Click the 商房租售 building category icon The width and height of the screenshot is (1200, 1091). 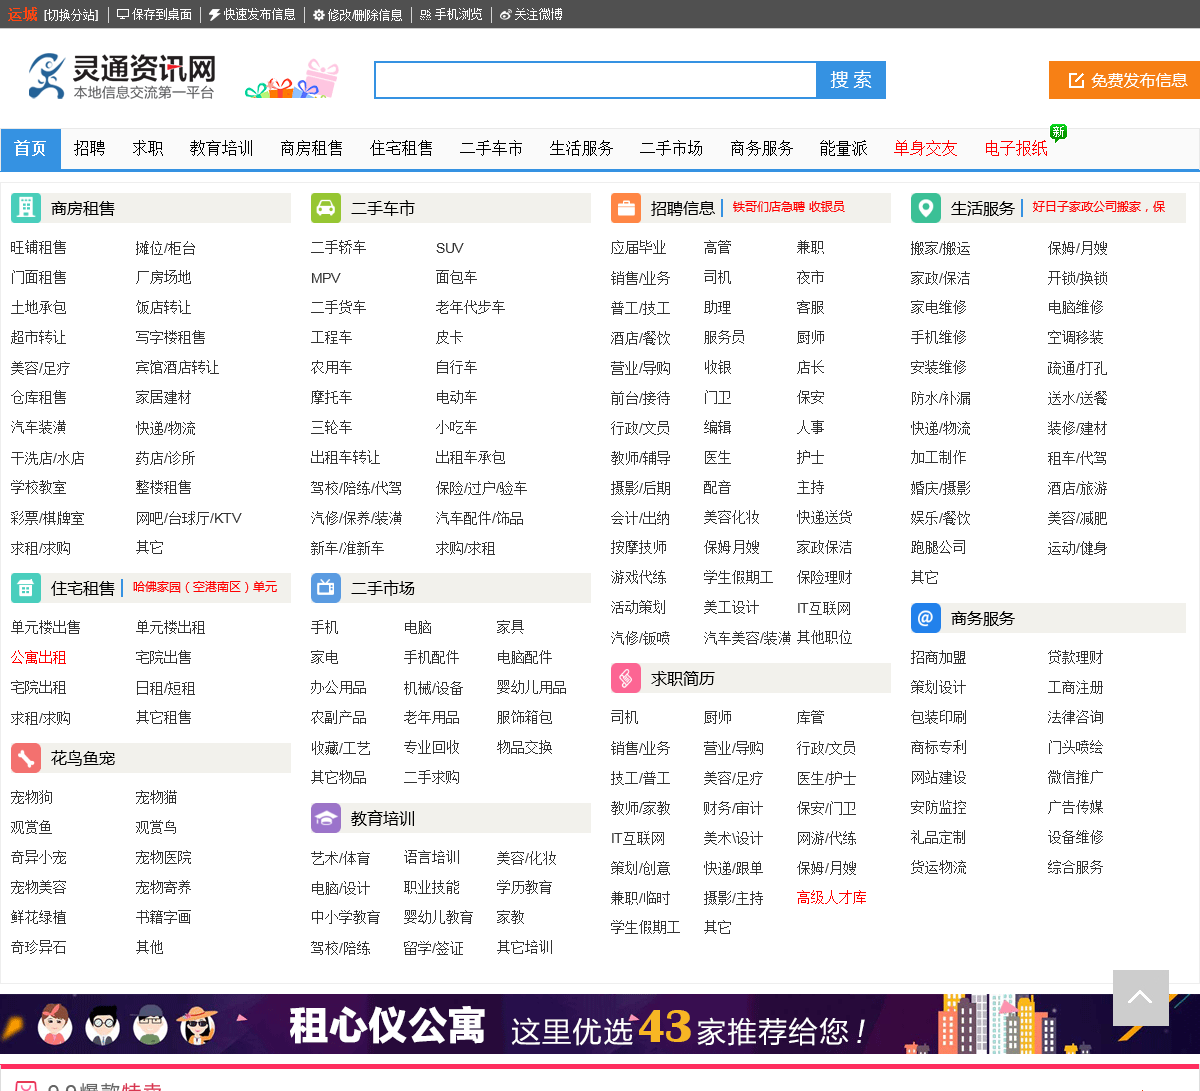pyautogui.click(x=26, y=208)
